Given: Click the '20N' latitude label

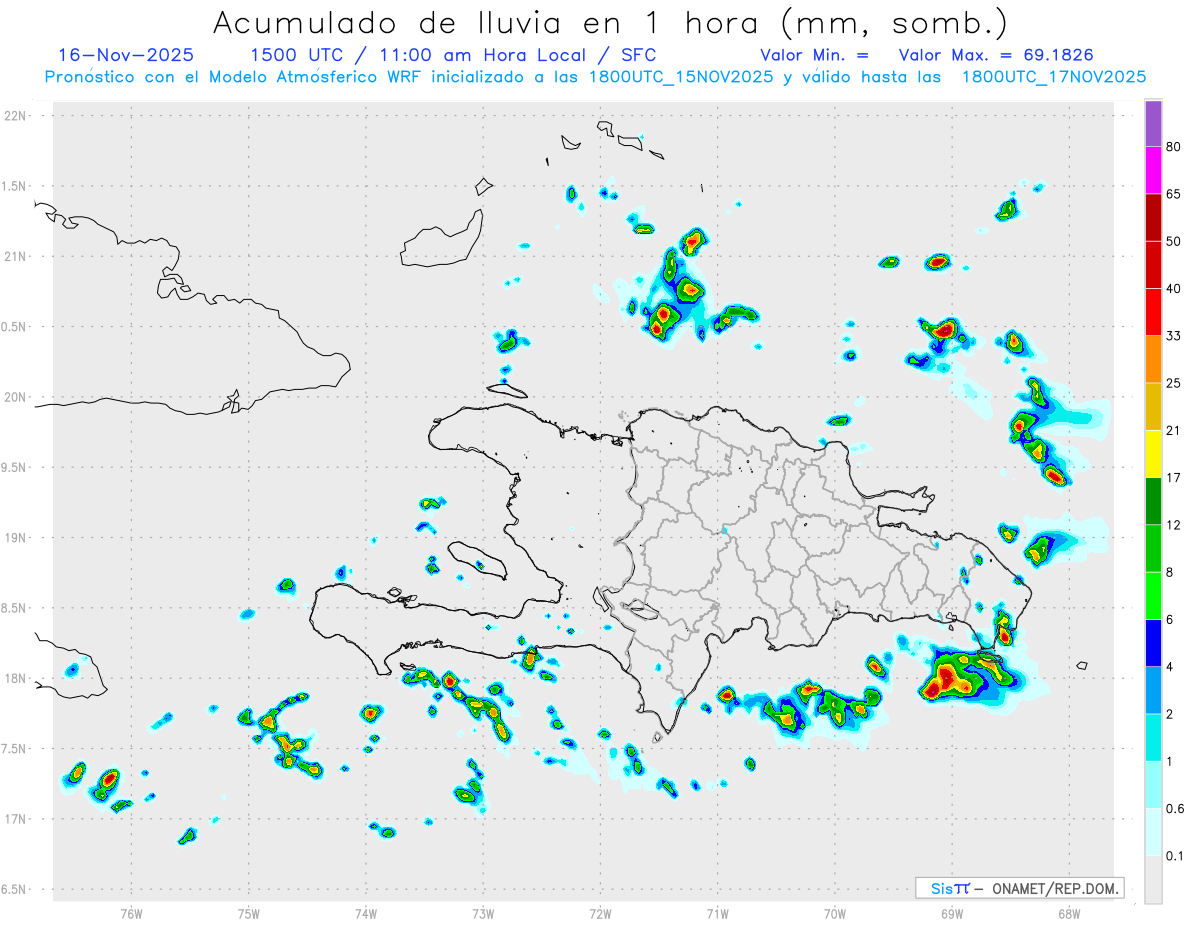Looking at the screenshot, I should click(14, 397).
